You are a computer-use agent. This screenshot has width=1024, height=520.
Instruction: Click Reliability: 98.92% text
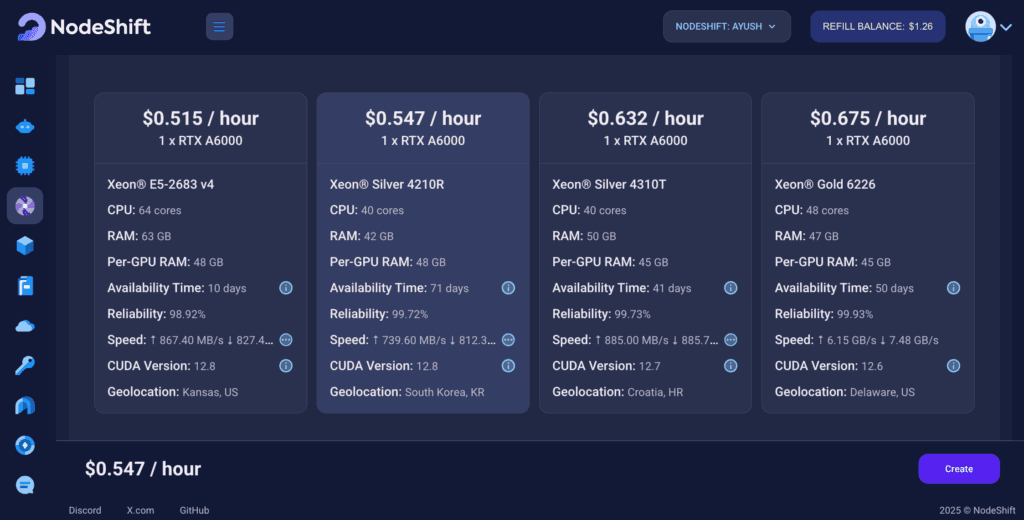click(156, 314)
